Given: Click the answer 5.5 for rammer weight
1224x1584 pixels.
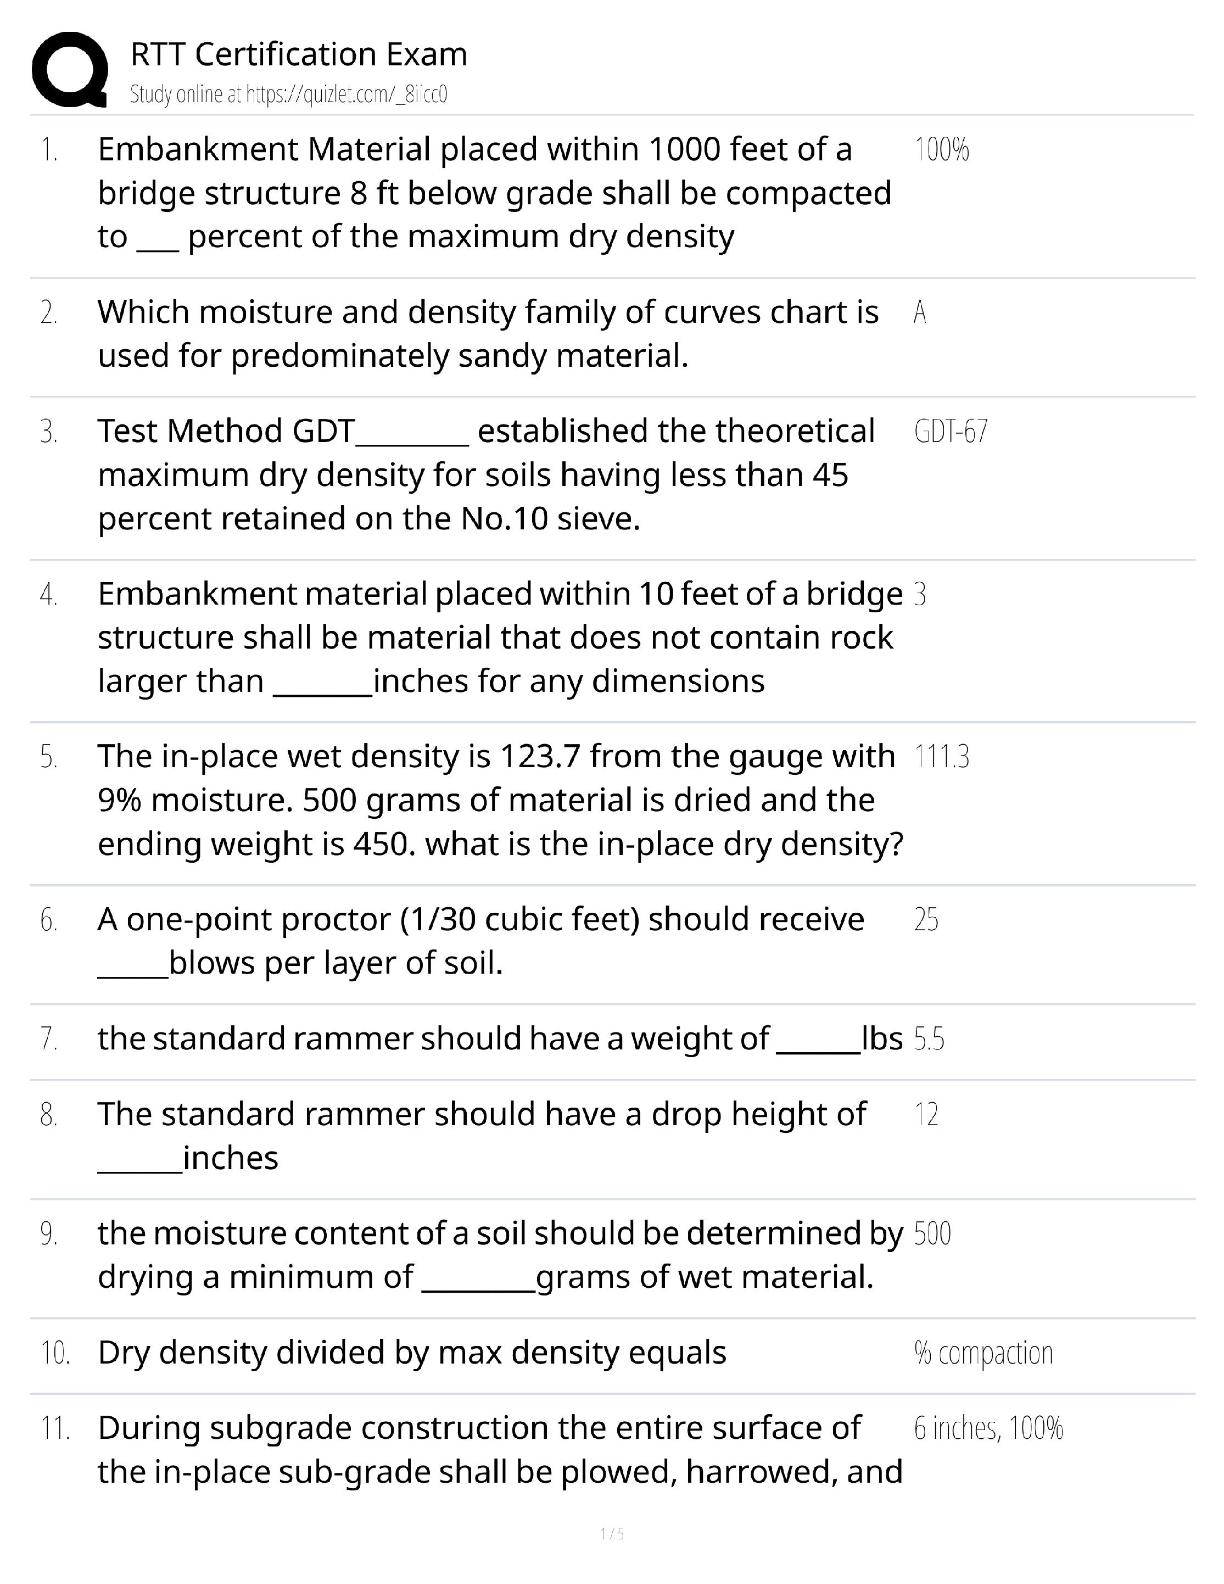Looking at the screenshot, I should click(929, 1040).
